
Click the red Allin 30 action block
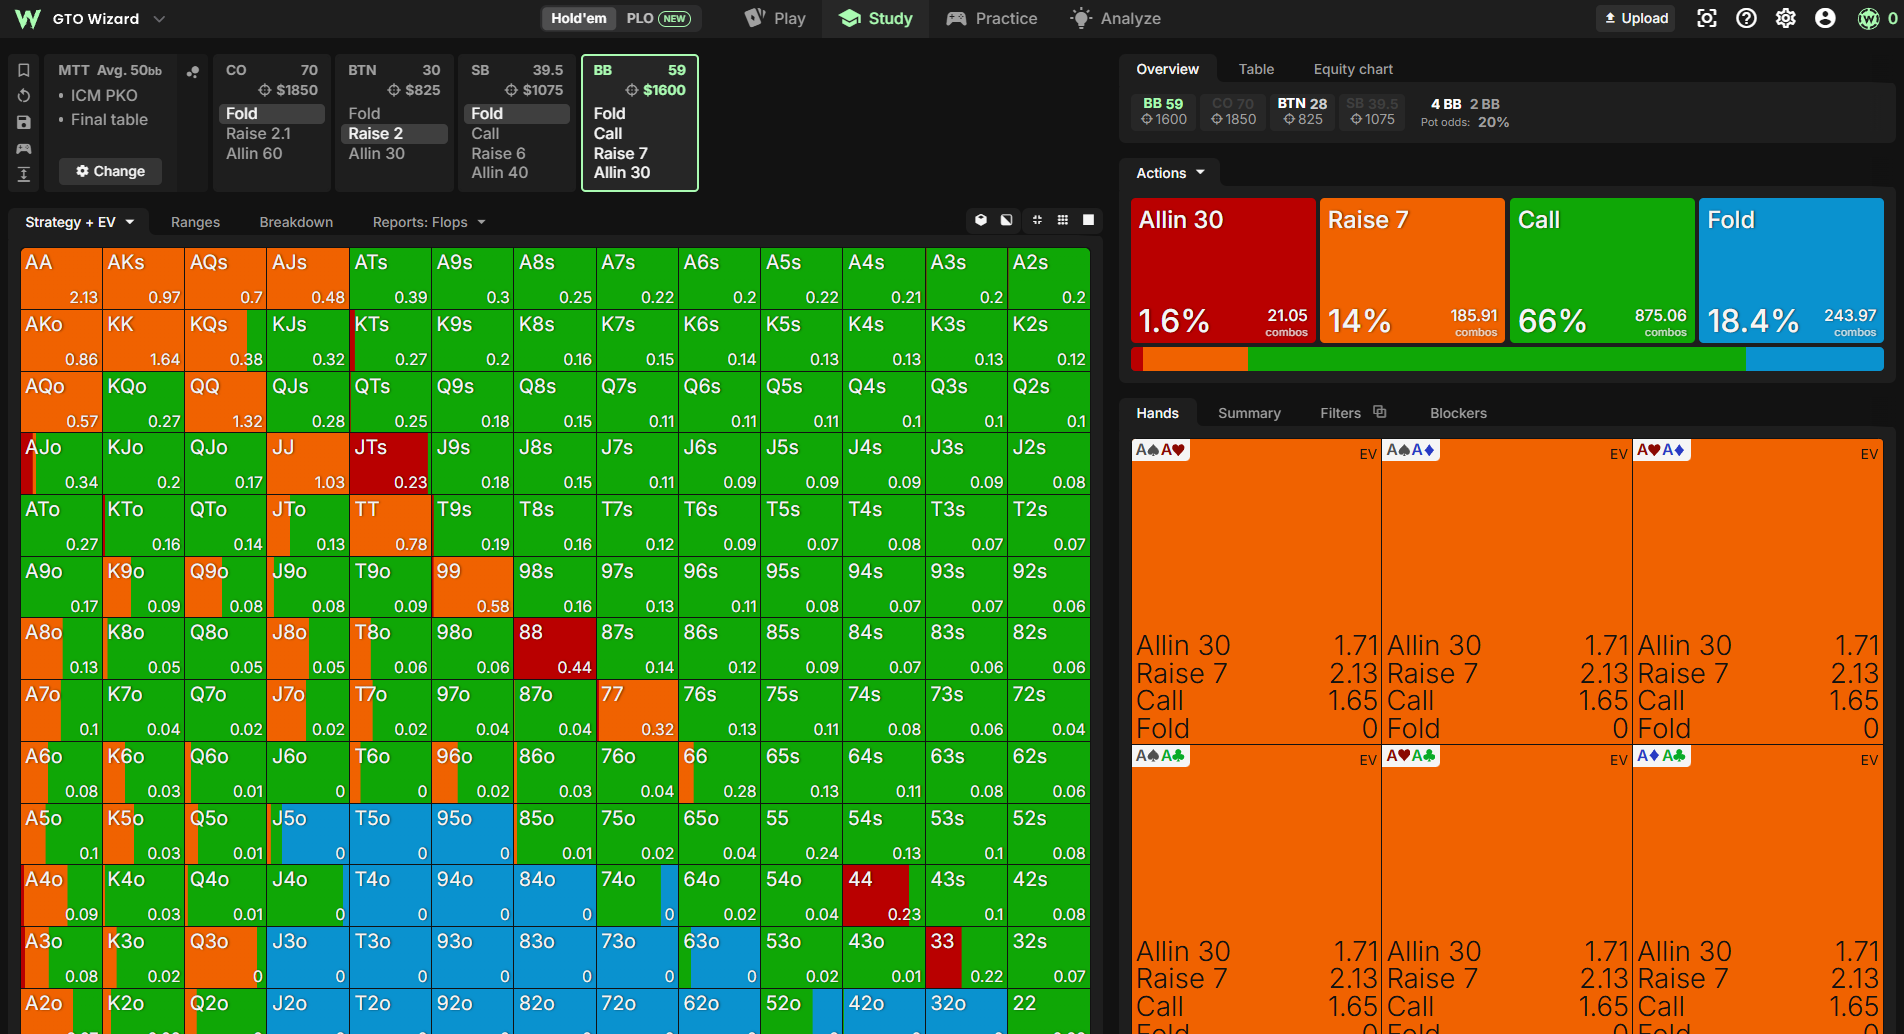click(1223, 270)
